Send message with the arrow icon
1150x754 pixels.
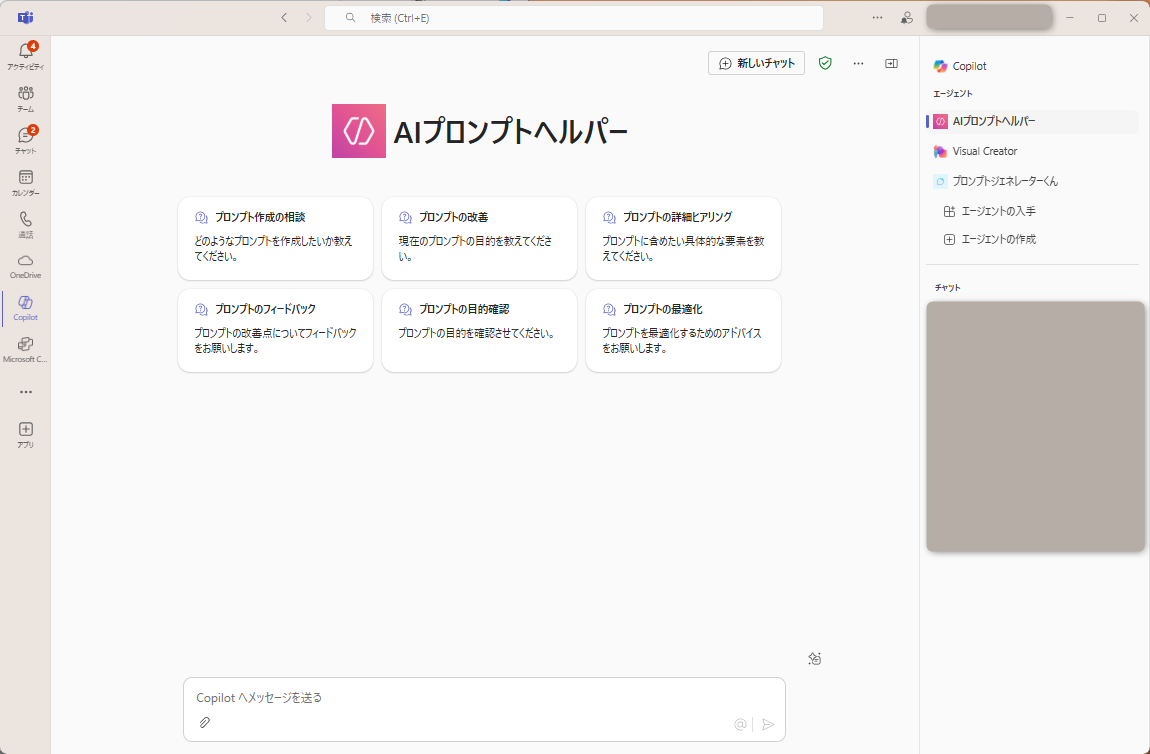click(x=768, y=725)
